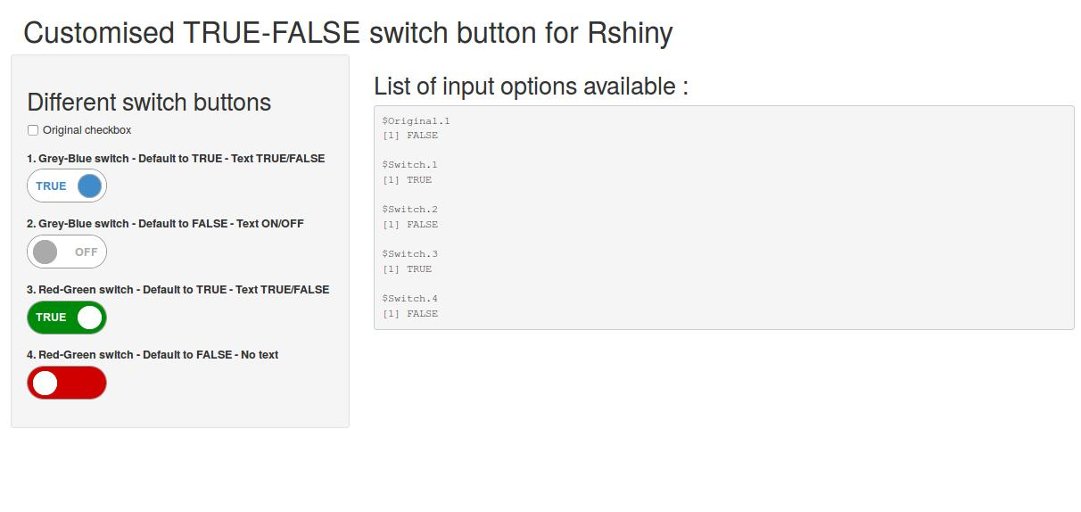Click the page title about Rshiny switch button

[348, 33]
